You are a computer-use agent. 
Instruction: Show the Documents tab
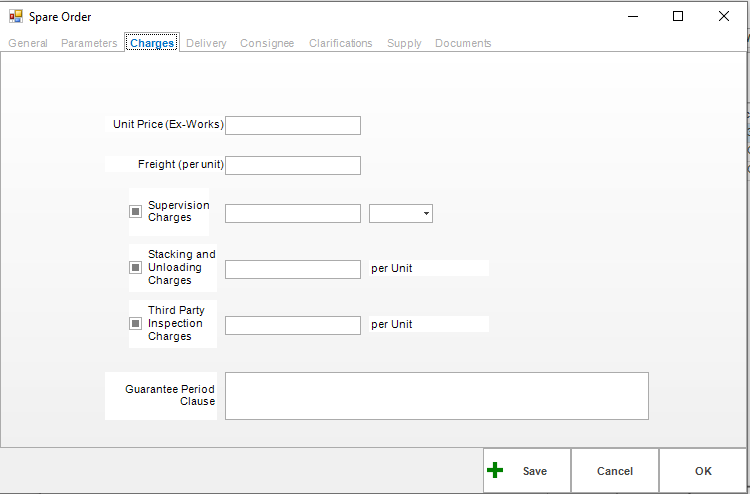pos(463,43)
